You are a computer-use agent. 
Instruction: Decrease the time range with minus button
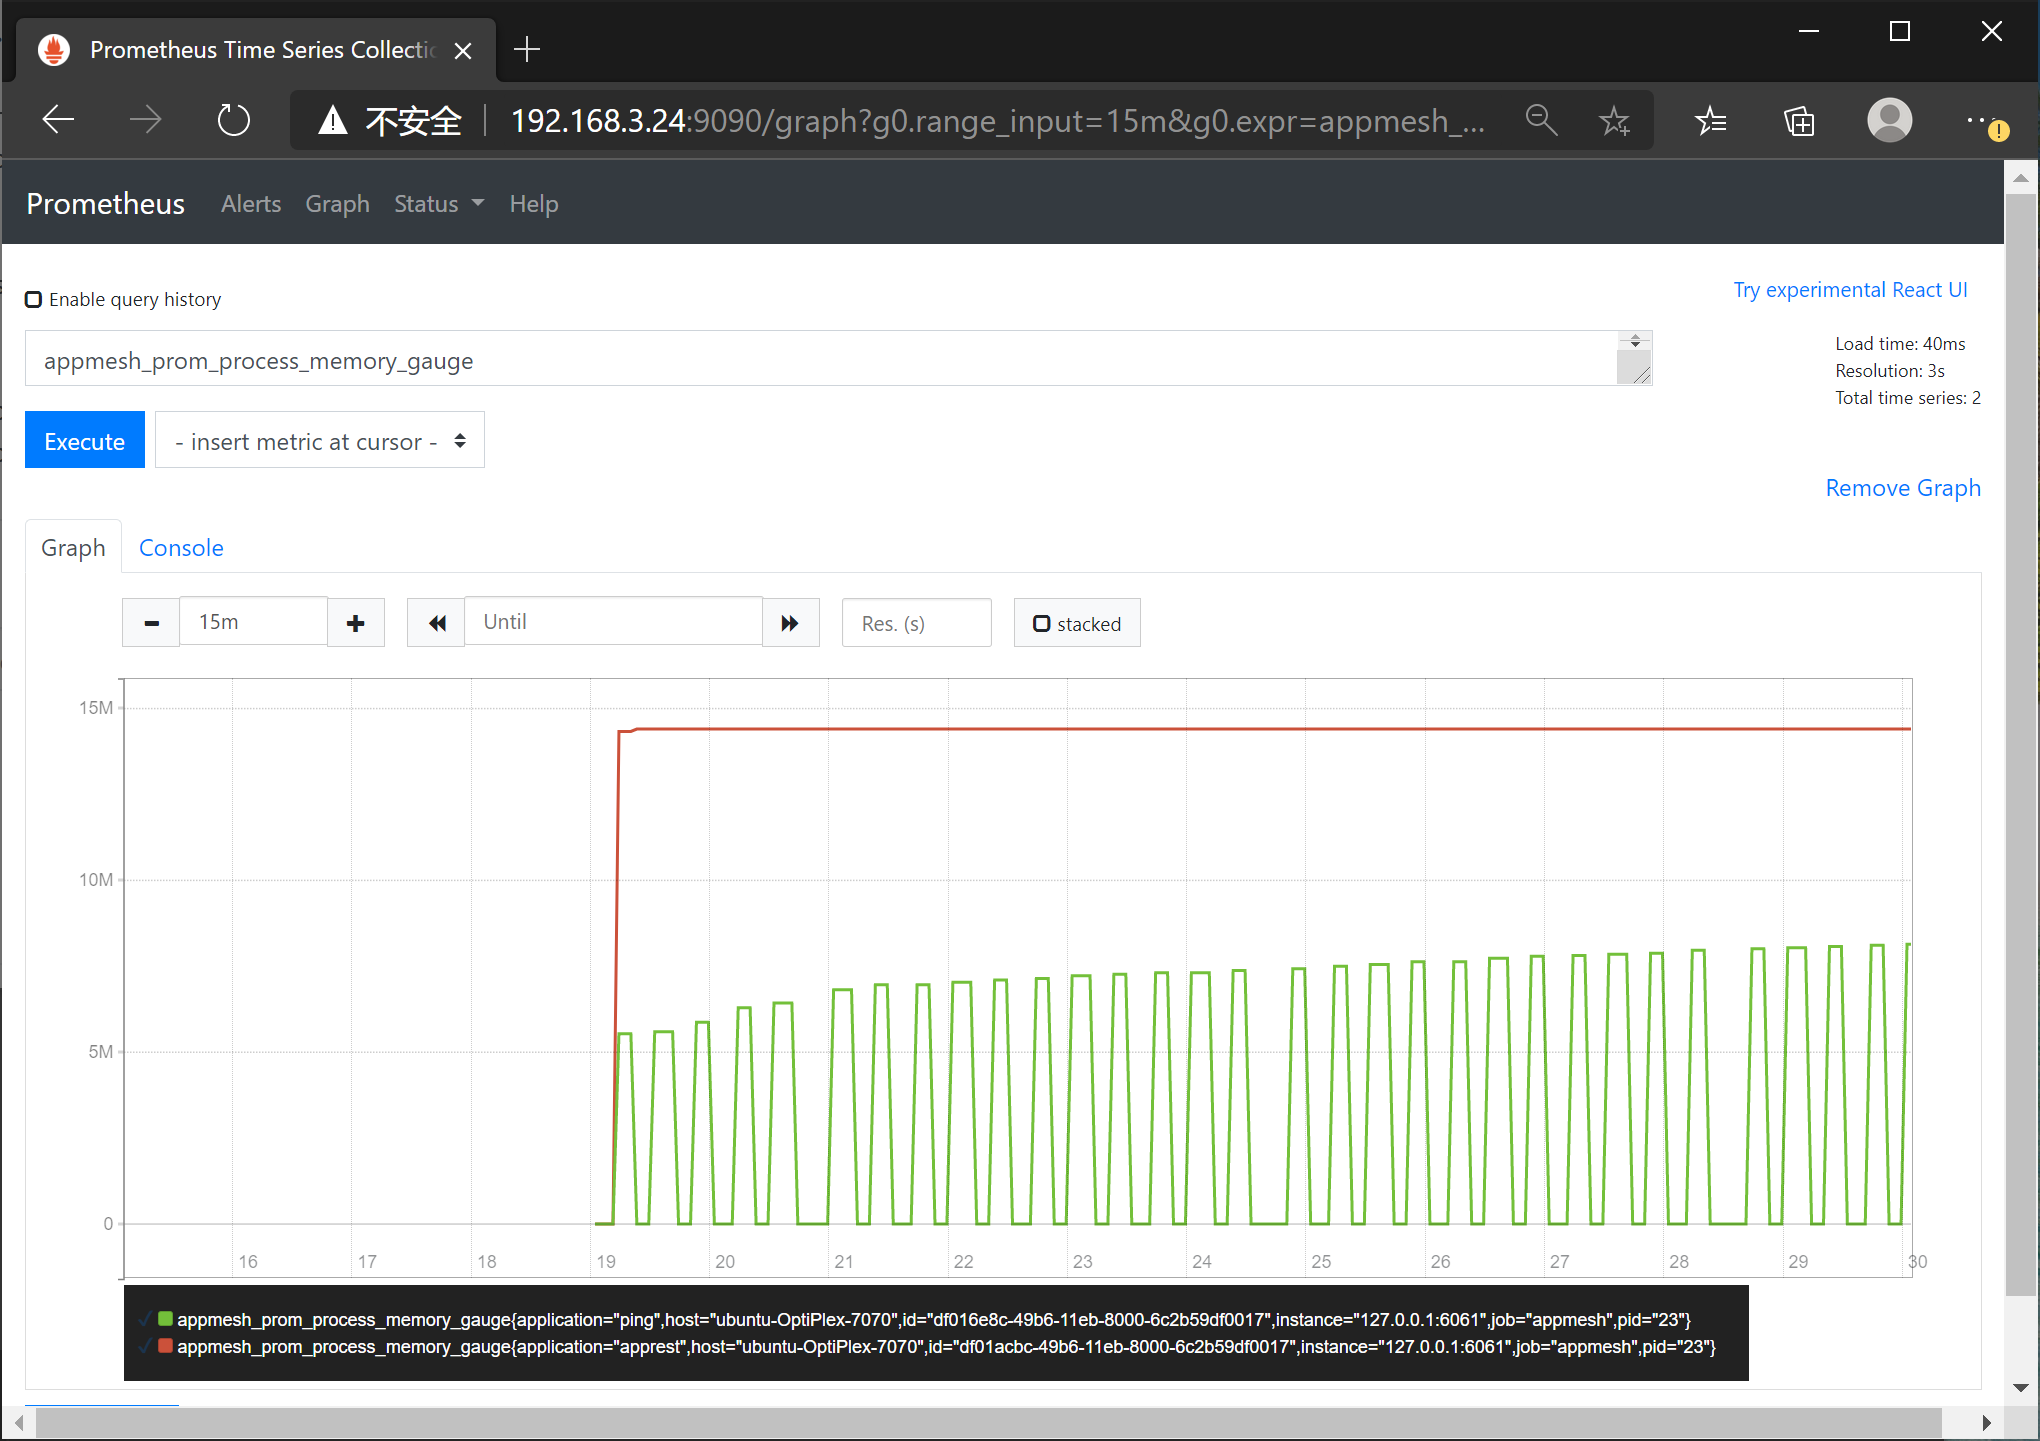(151, 623)
